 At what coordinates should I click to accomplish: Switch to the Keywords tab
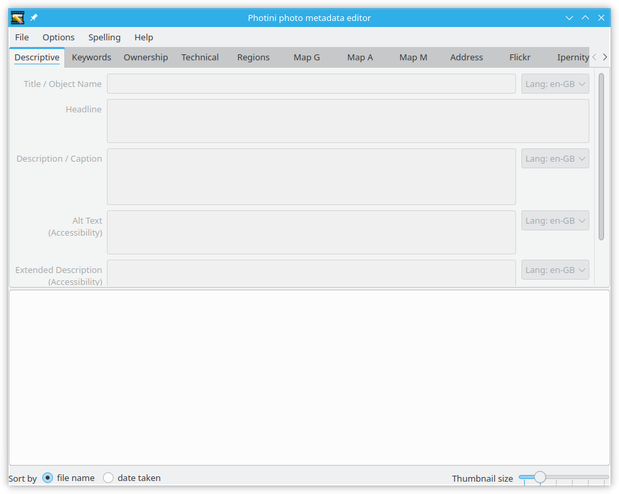(x=92, y=57)
